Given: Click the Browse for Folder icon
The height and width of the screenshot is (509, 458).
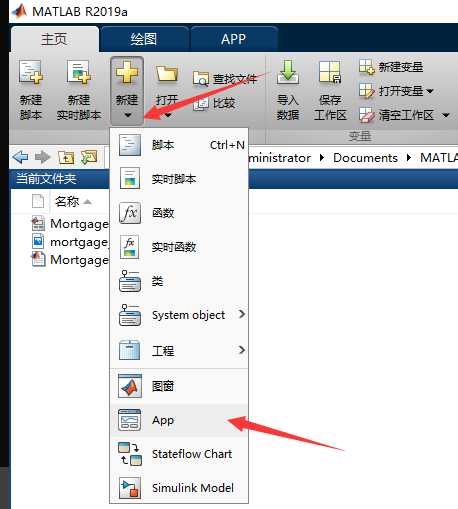Looking at the screenshot, I should point(89,157).
